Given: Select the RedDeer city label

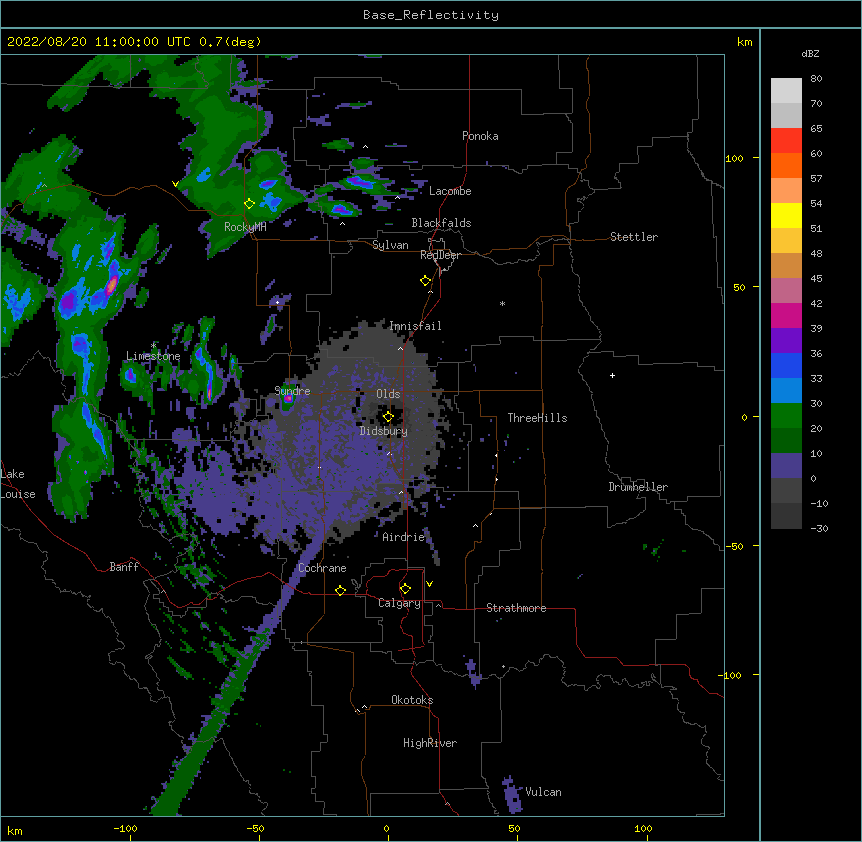Looking at the screenshot, I should 440,255.
